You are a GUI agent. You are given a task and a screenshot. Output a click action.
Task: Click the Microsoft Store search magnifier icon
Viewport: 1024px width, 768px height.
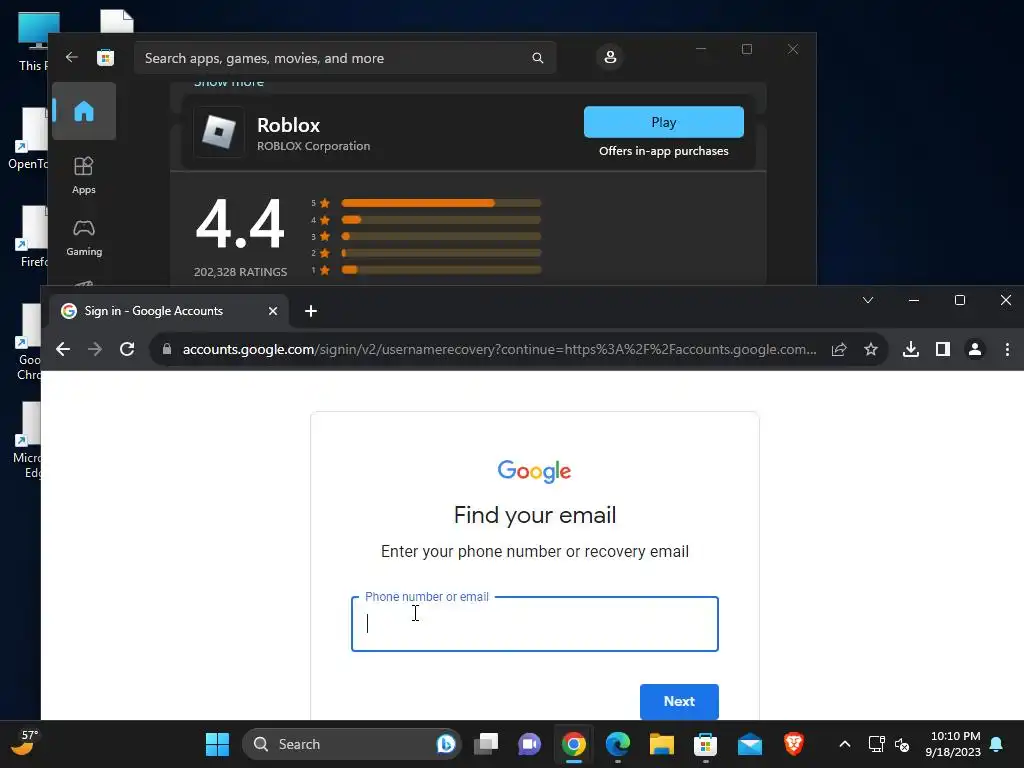coord(537,58)
